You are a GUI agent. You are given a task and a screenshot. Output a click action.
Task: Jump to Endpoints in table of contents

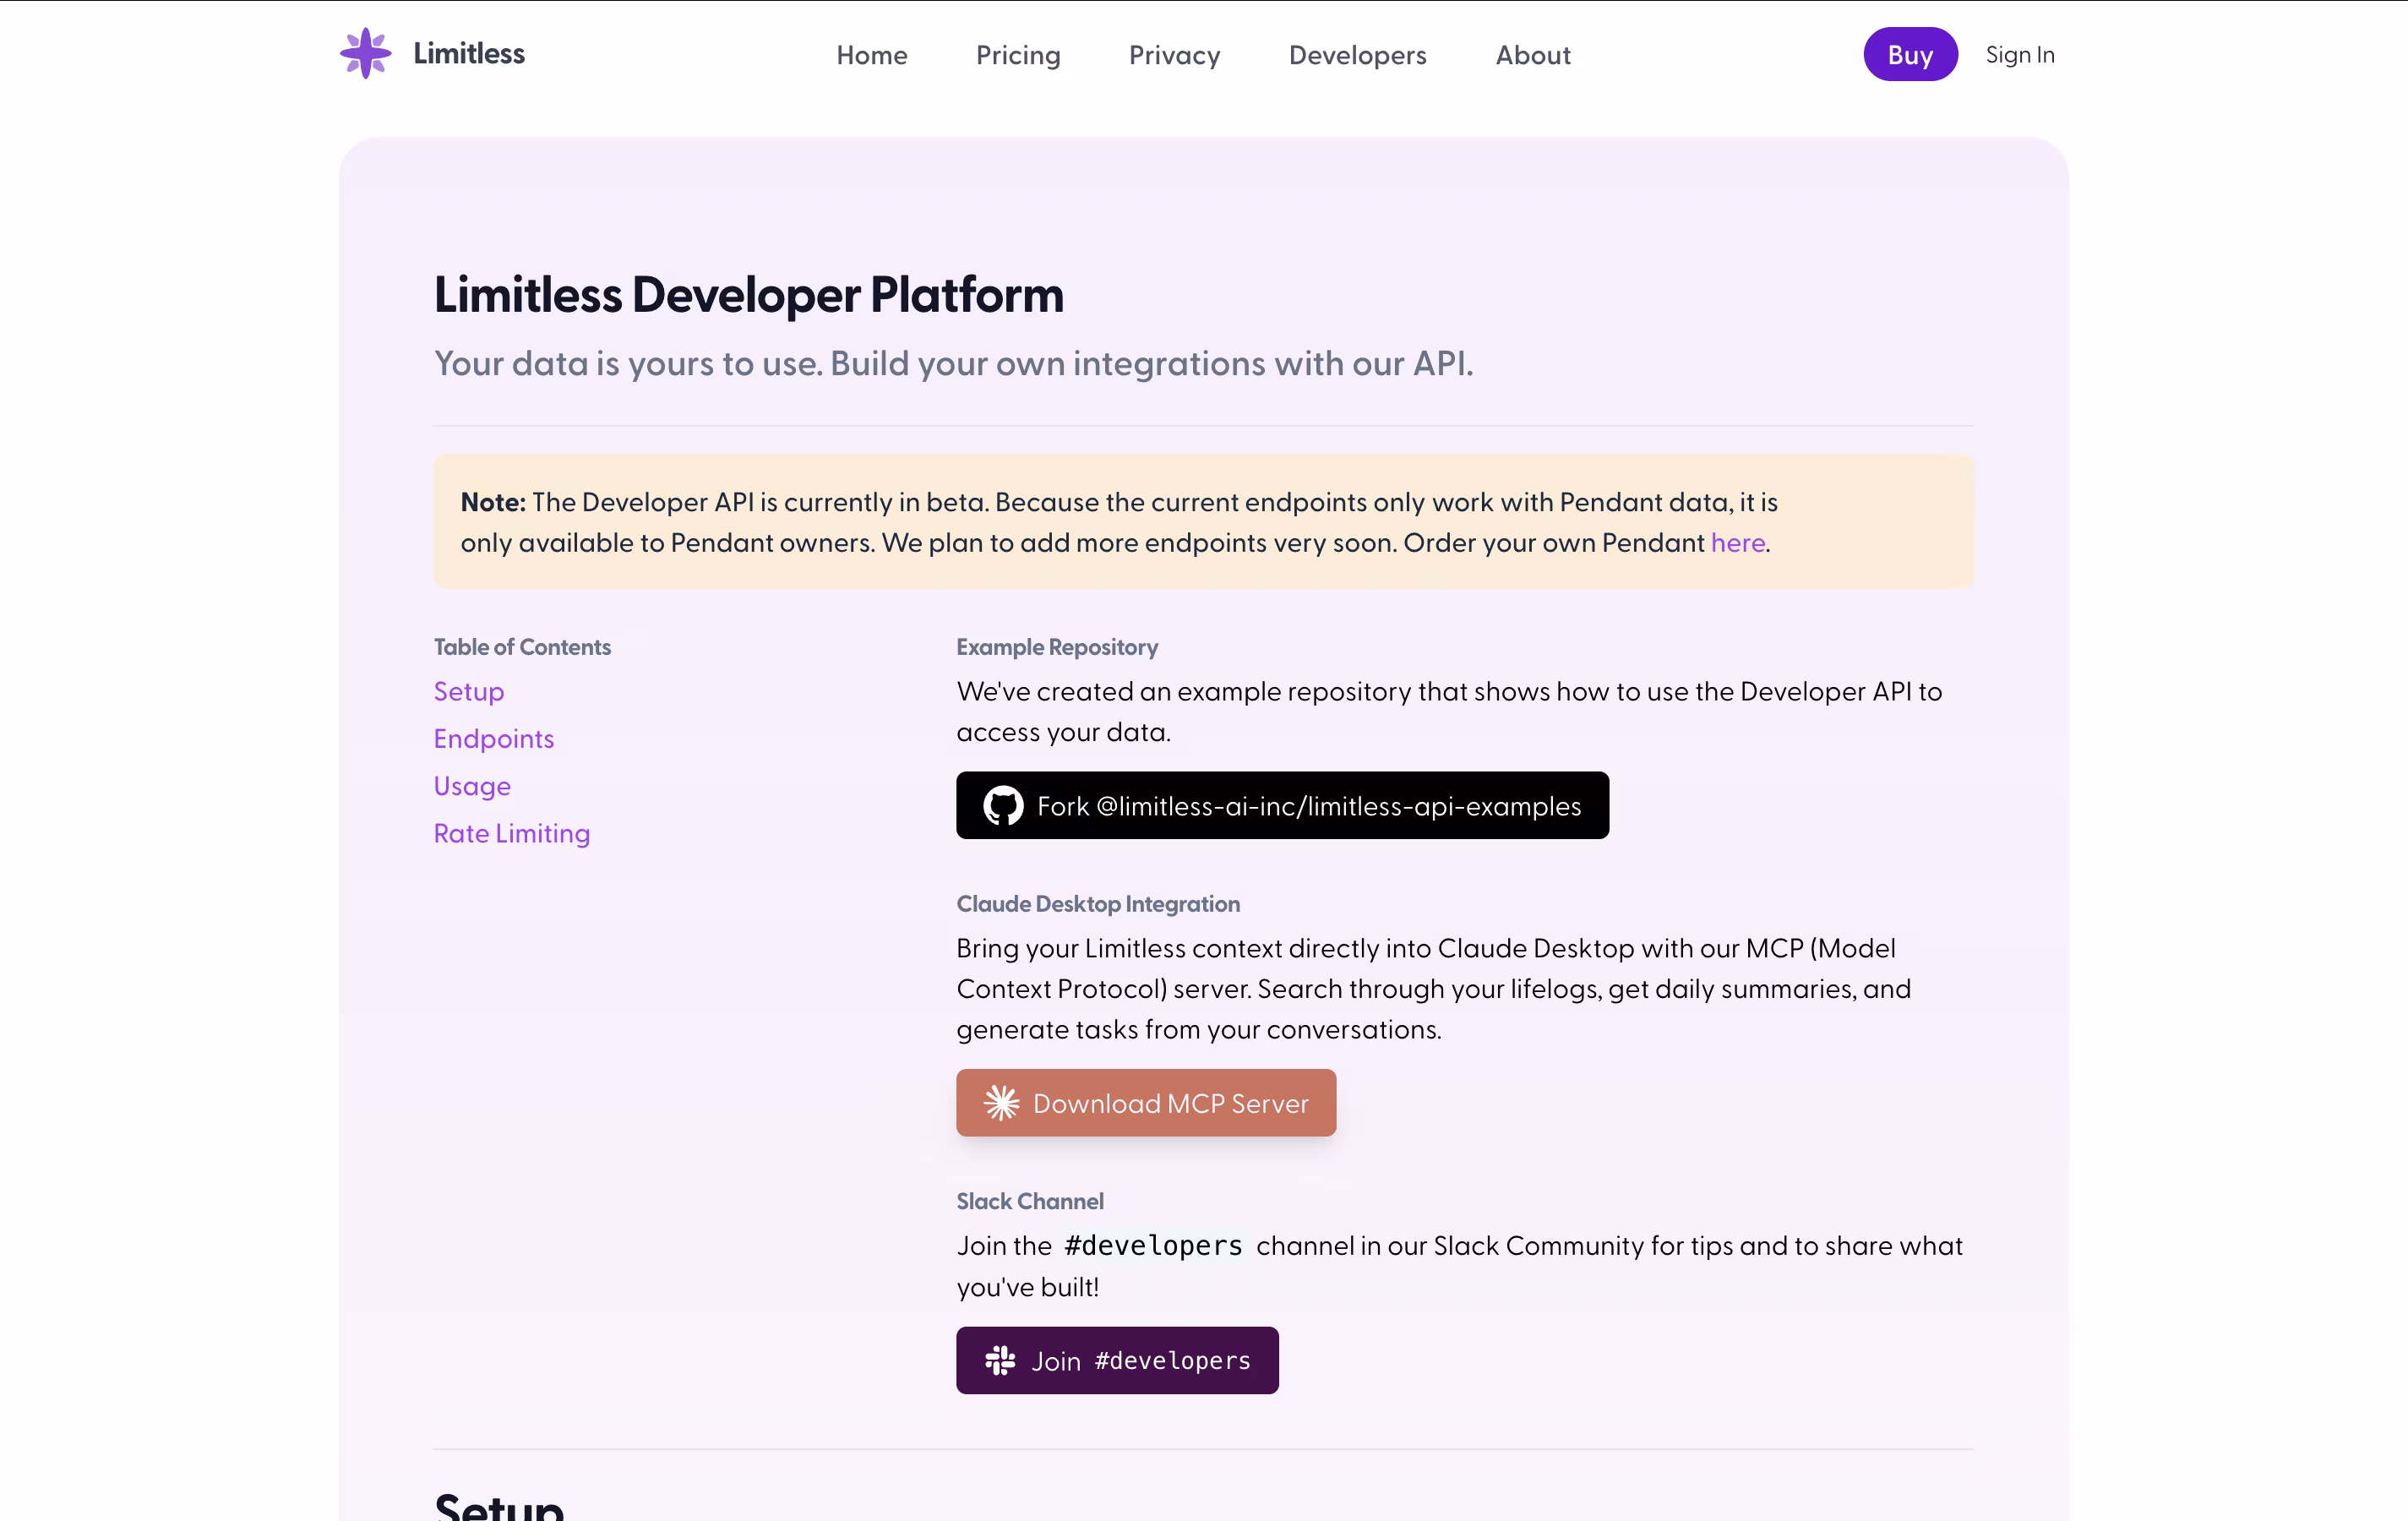[x=494, y=738]
